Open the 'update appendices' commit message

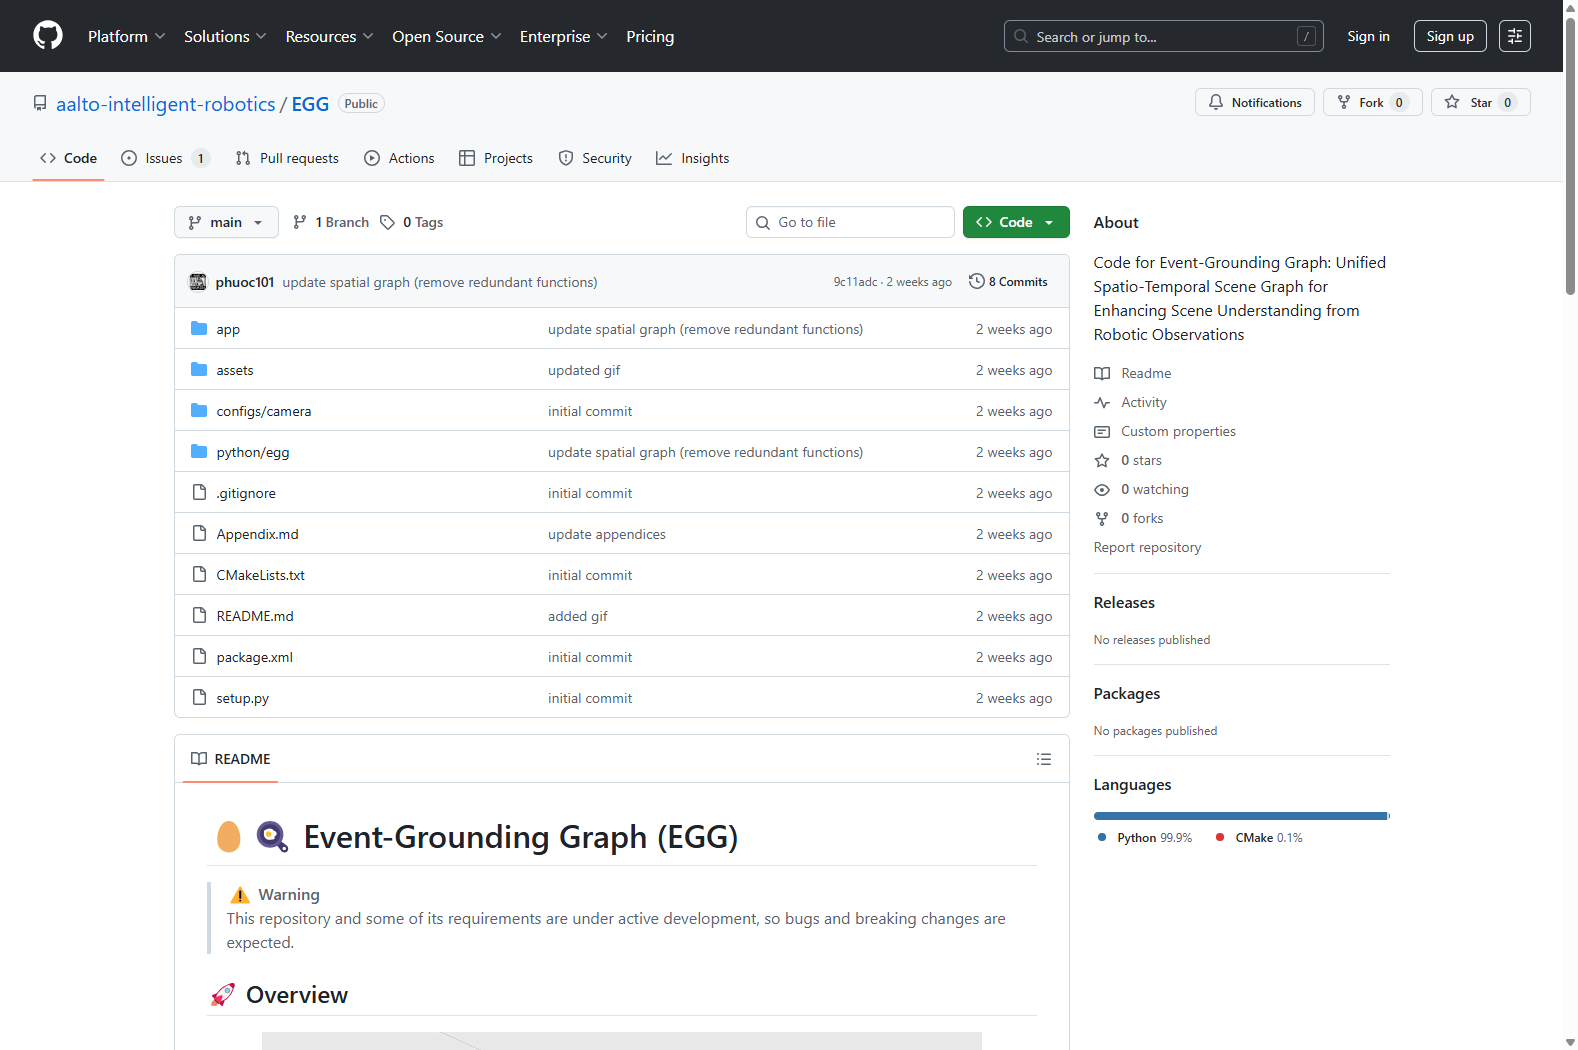[607, 534]
